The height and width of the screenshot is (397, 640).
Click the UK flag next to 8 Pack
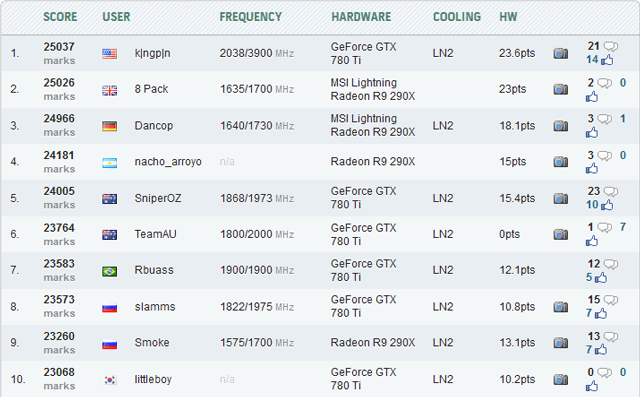click(x=109, y=90)
